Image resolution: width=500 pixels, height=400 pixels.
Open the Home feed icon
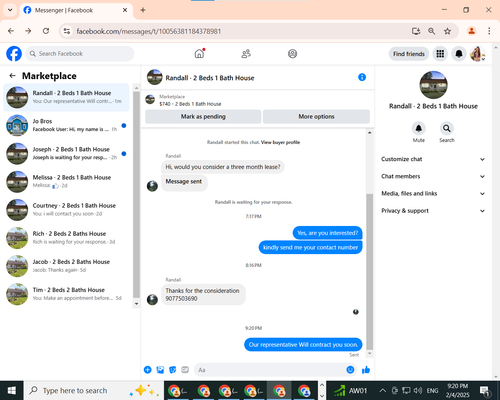click(199, 53)
